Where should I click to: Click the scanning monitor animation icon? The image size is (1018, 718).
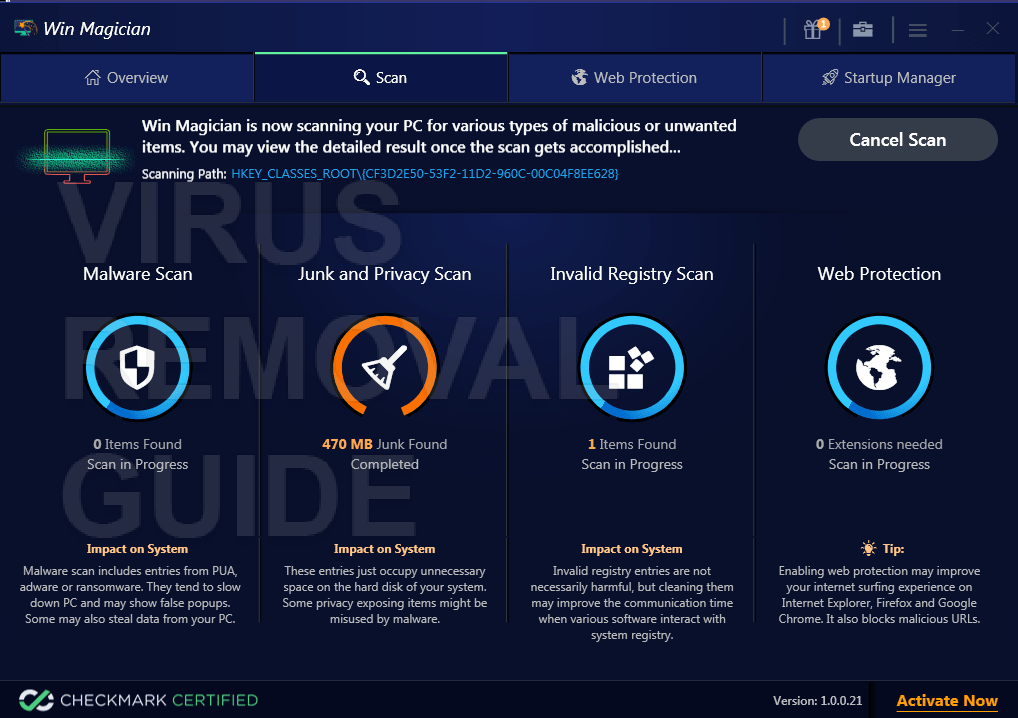(x=77, y=156)
